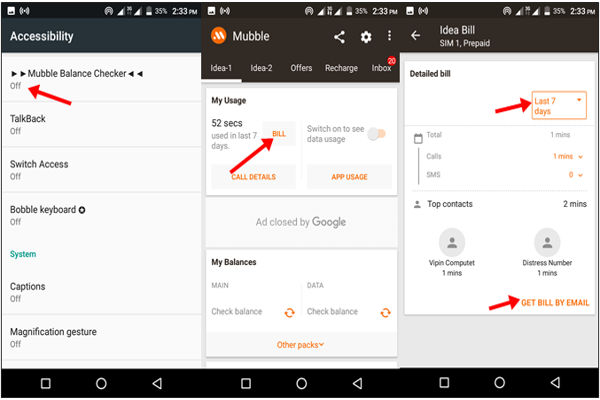Tap home circle in Accessibility screen navbar
This screenshot has height=400, width=600.
[101, 383]
